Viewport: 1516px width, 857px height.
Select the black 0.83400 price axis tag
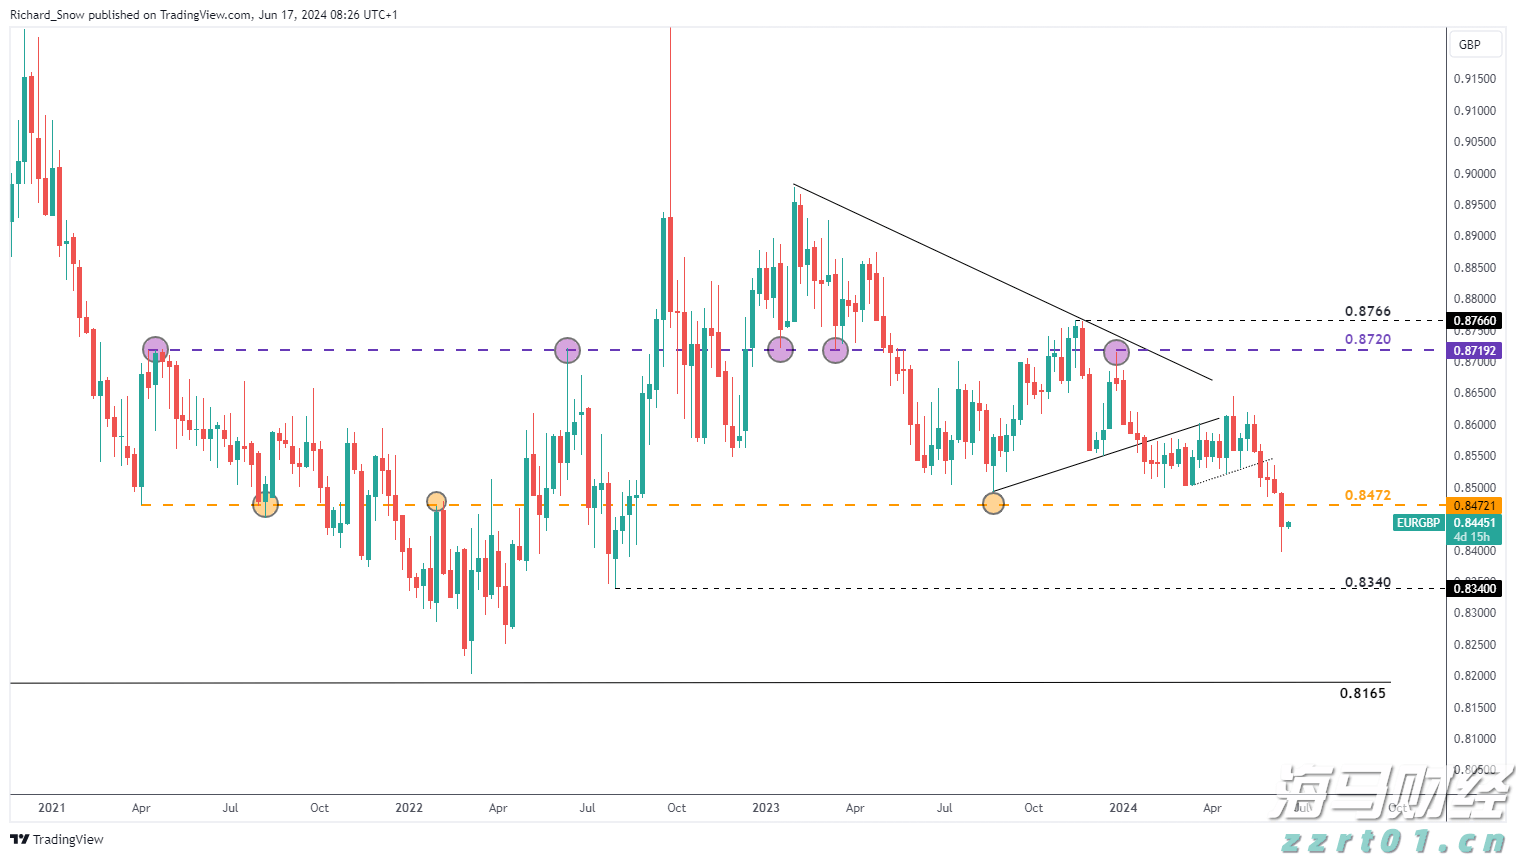[x=1474, y=589]
